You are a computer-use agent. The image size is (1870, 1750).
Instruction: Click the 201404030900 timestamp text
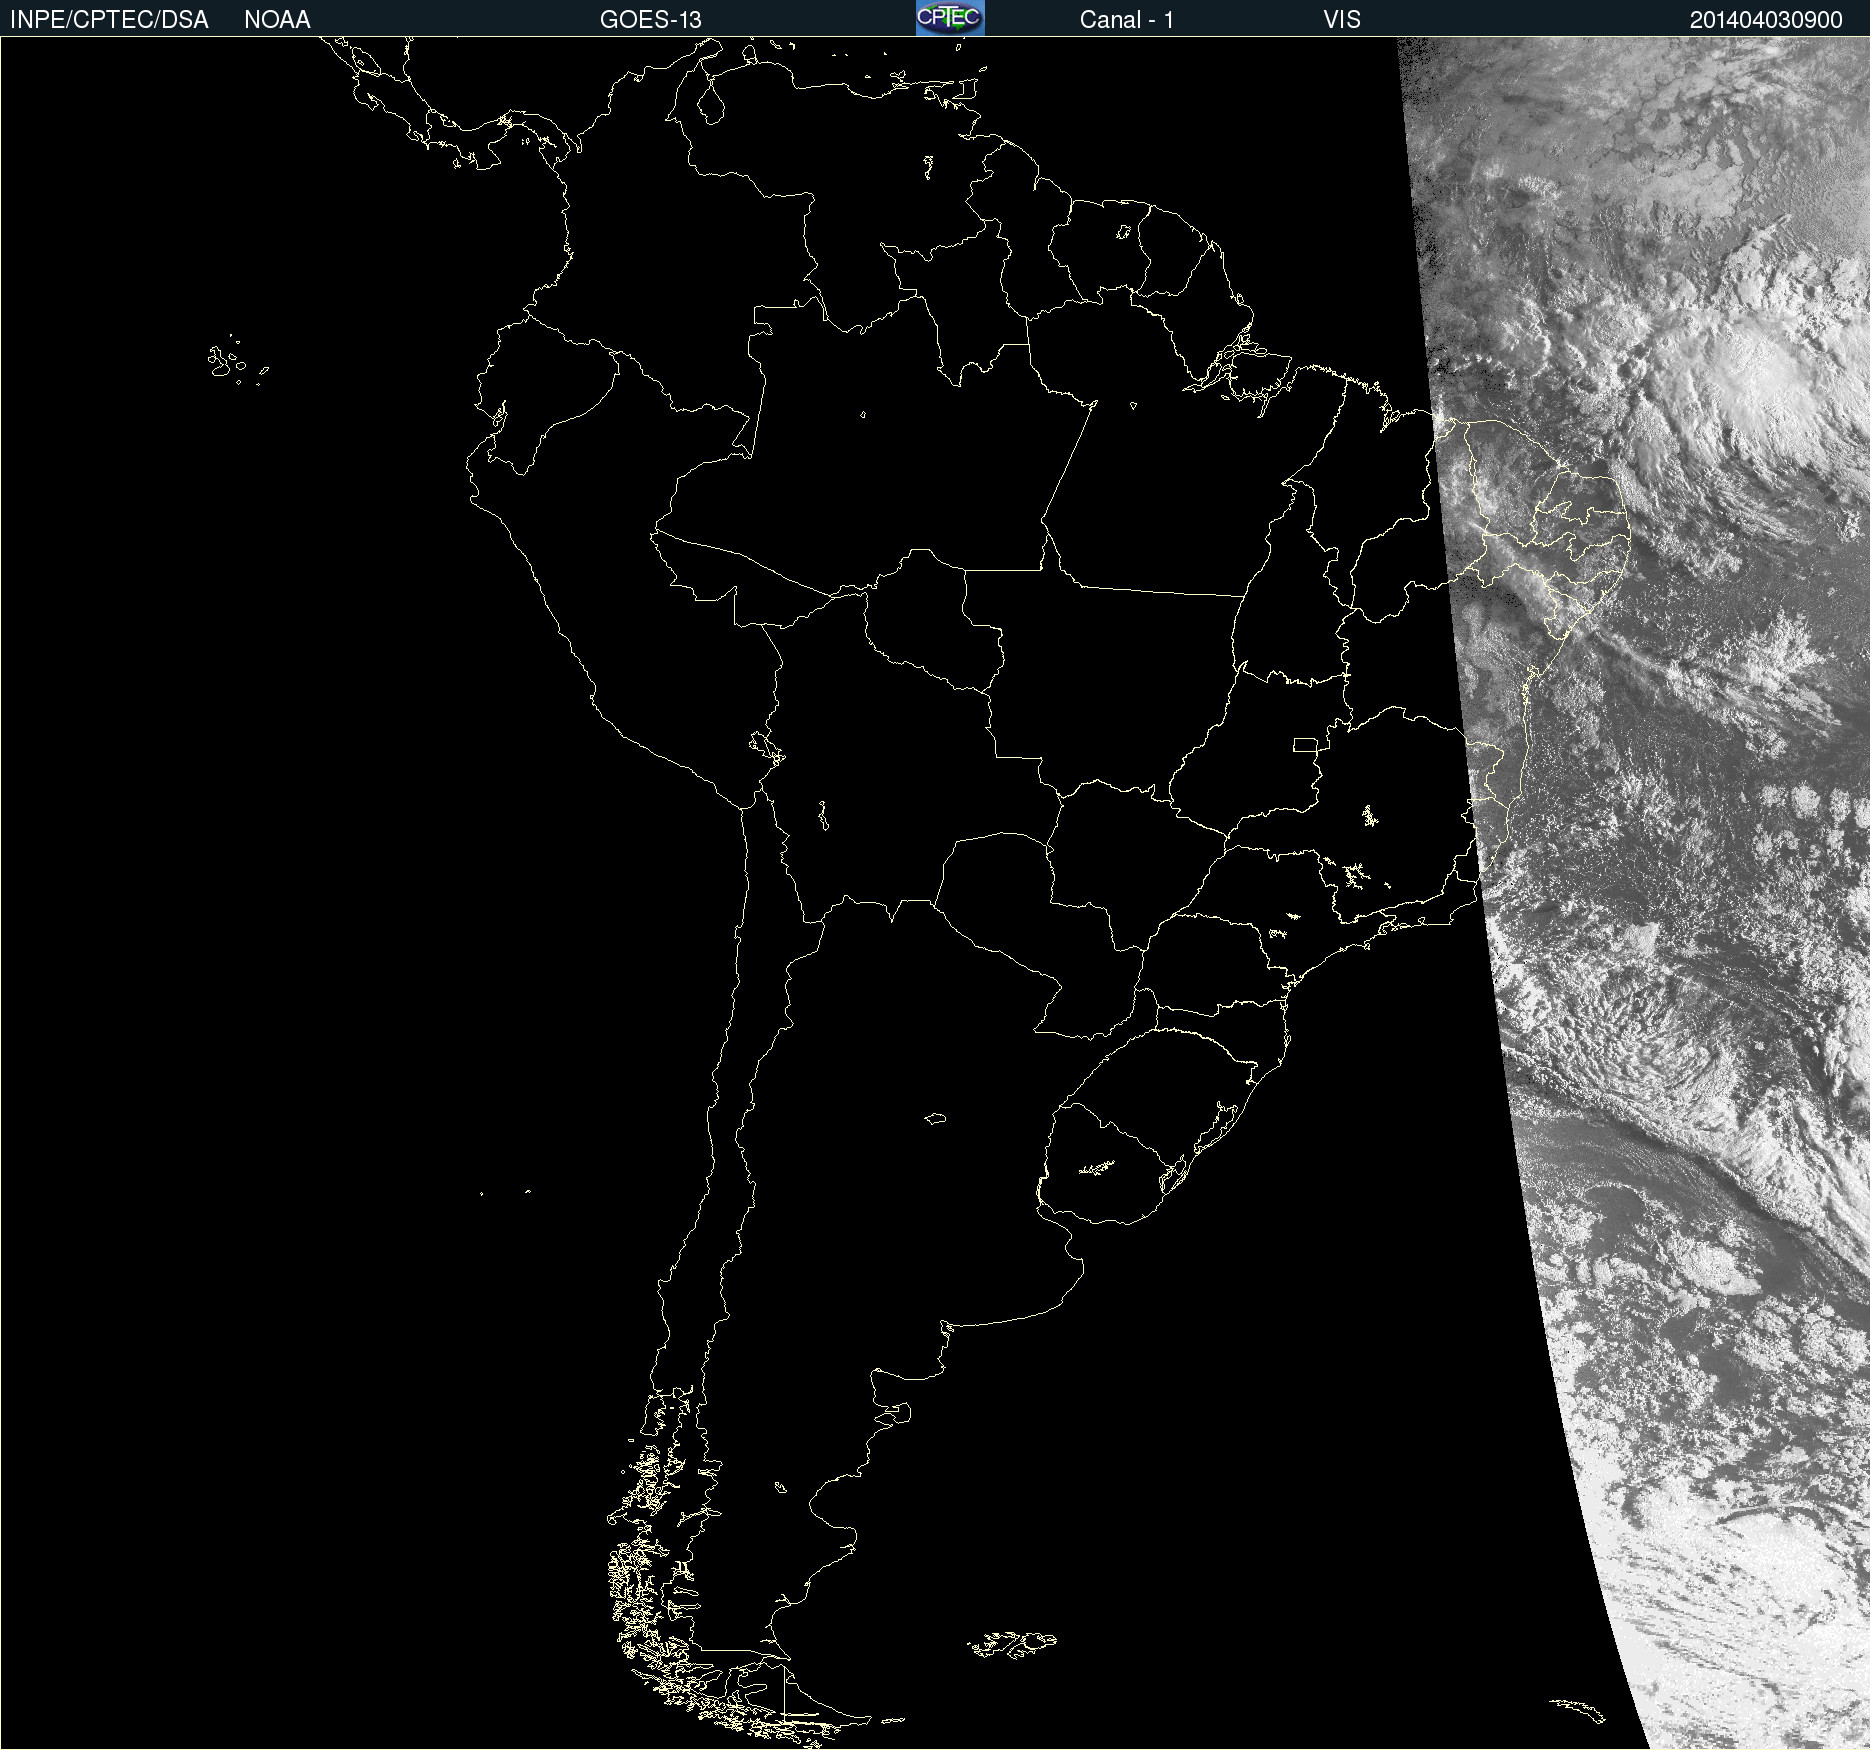tap(1766, 20)
